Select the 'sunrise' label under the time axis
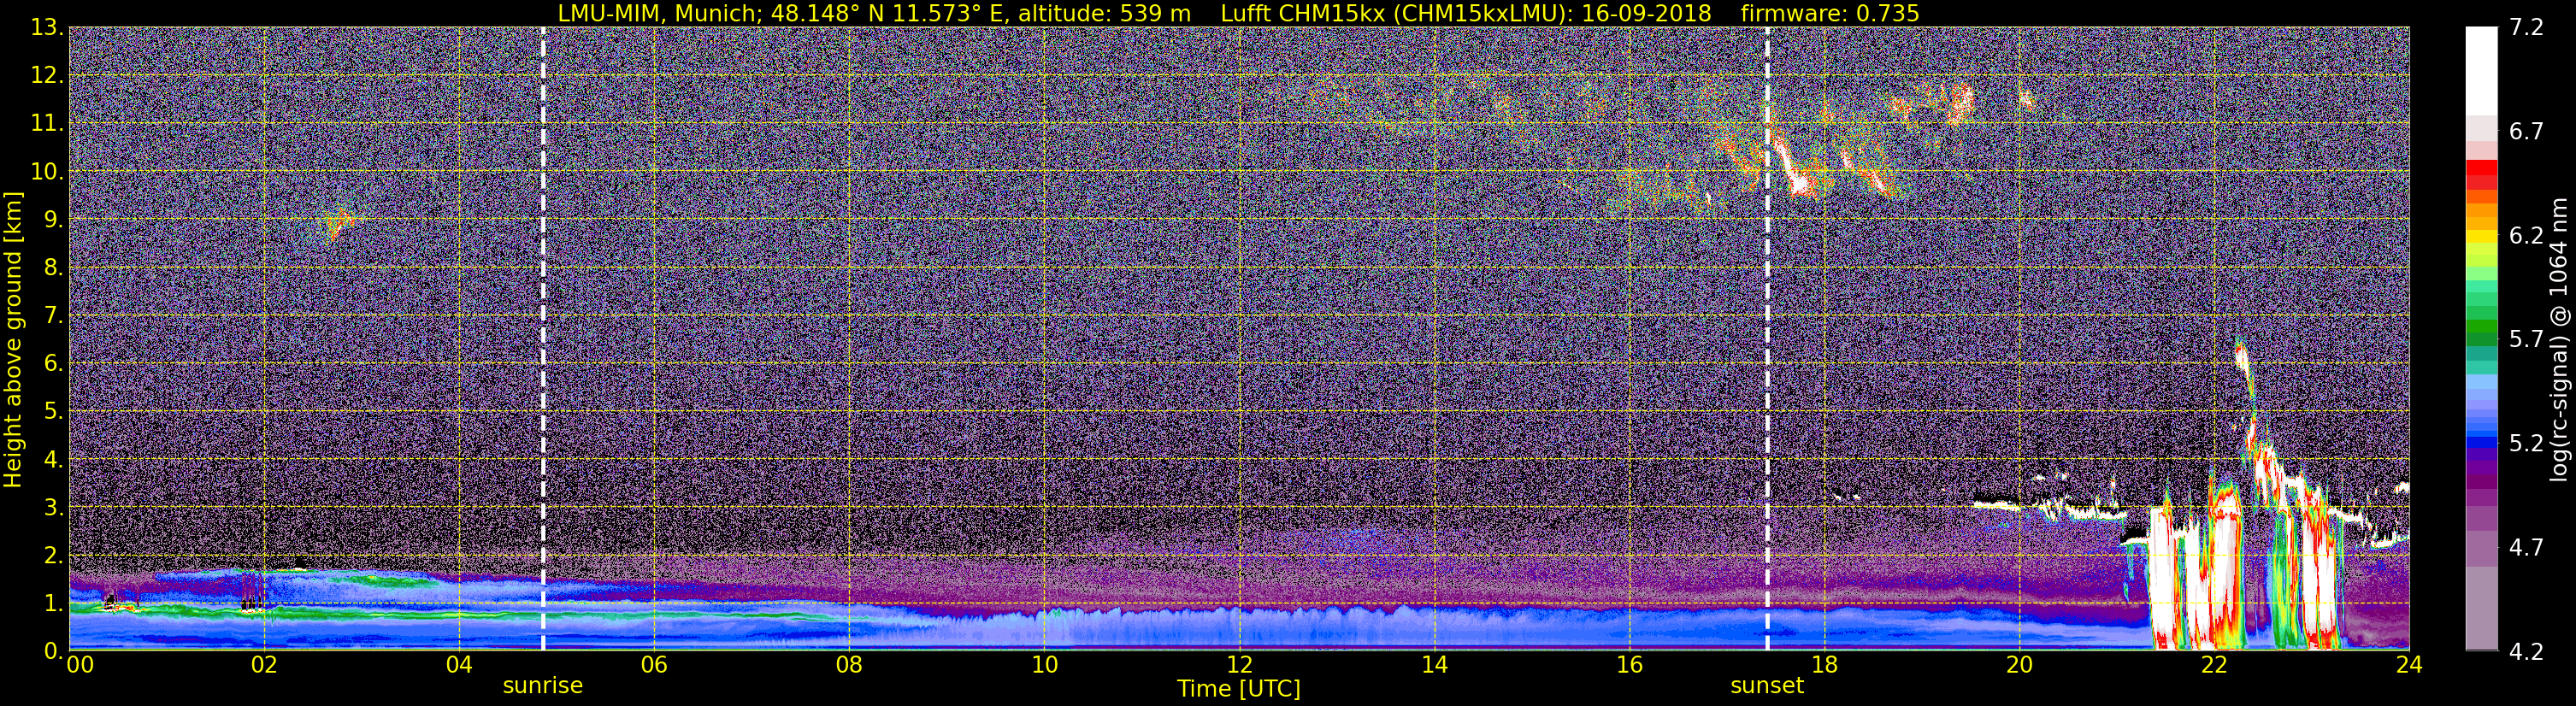 543,686
